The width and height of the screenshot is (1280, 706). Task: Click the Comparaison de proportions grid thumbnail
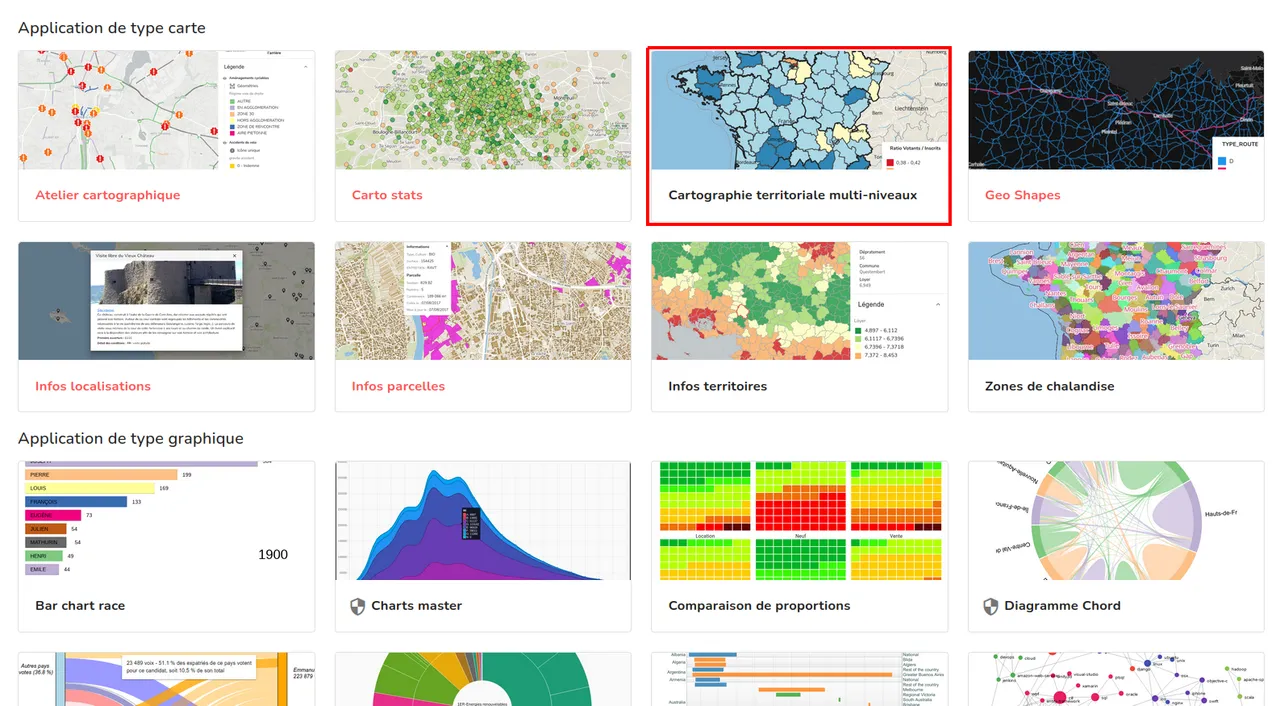pos(799,520)
